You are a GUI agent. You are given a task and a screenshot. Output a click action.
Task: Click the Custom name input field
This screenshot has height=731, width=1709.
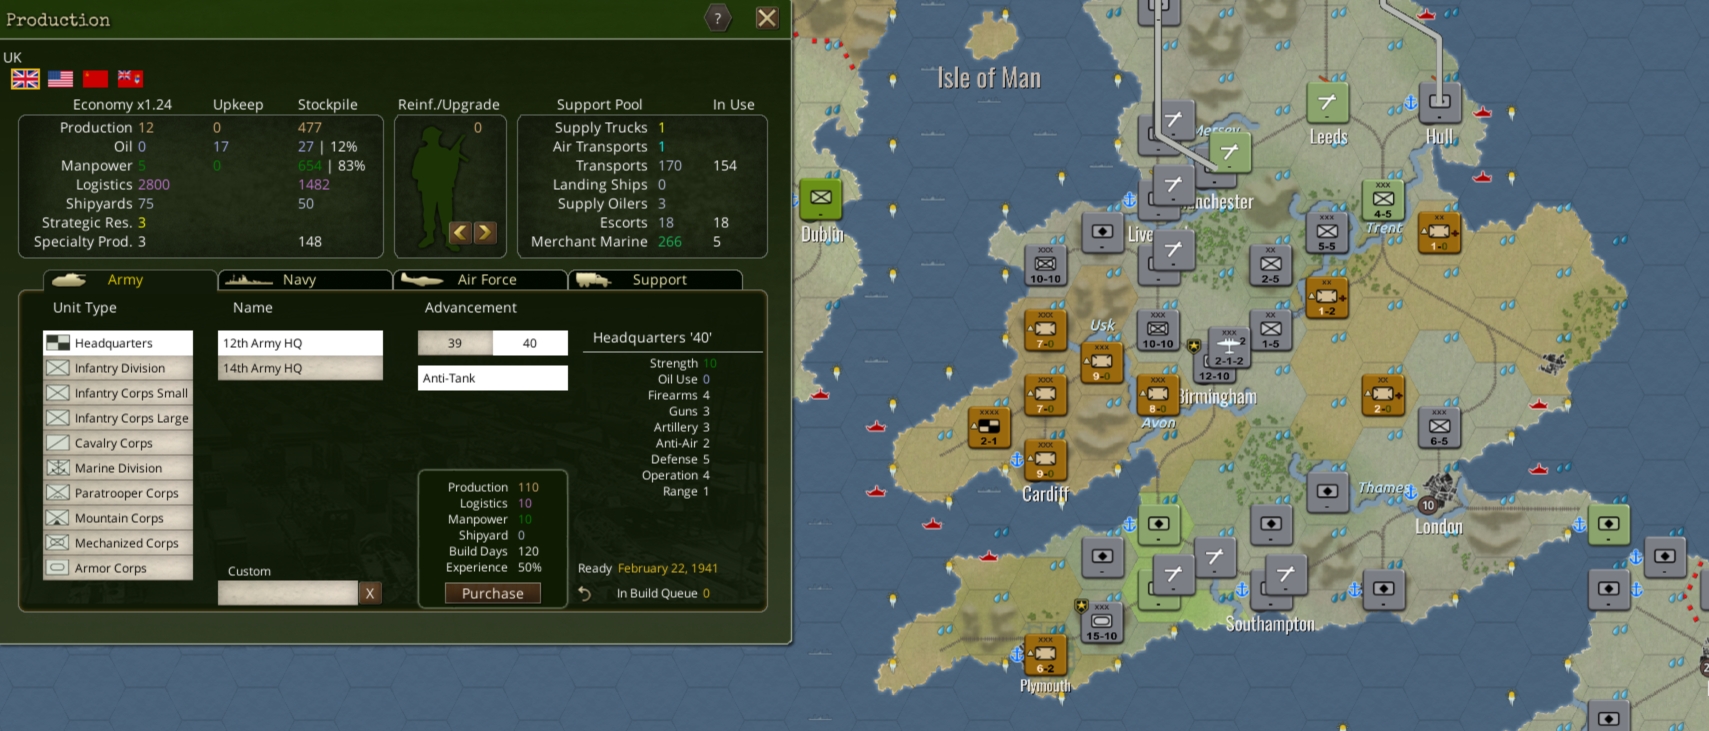(x=288, y=593)
